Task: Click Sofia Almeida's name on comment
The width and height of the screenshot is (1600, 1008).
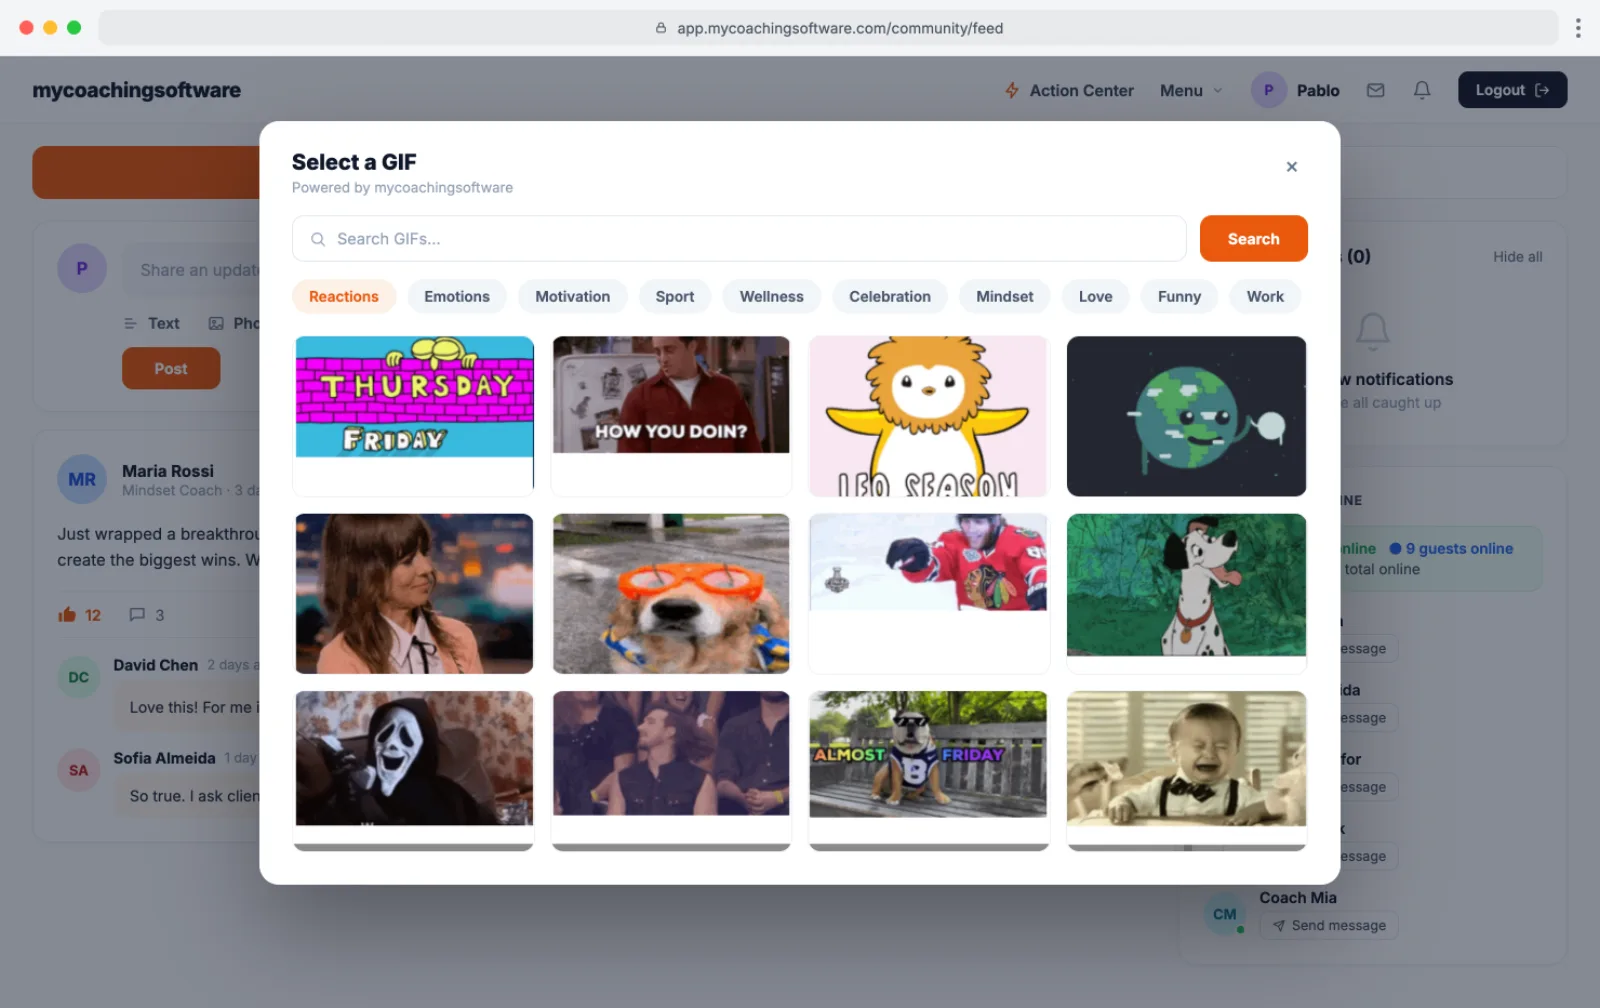Action: (x=164, y=758)
